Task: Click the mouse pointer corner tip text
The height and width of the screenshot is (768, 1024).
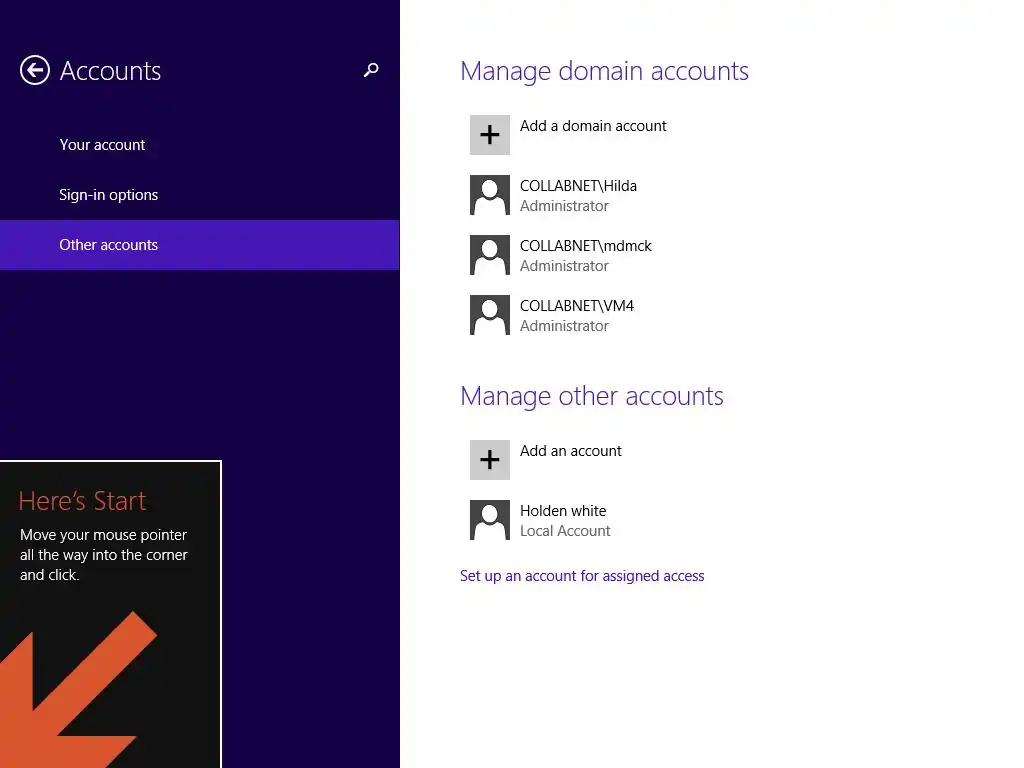Action: [x=104, y=554]
